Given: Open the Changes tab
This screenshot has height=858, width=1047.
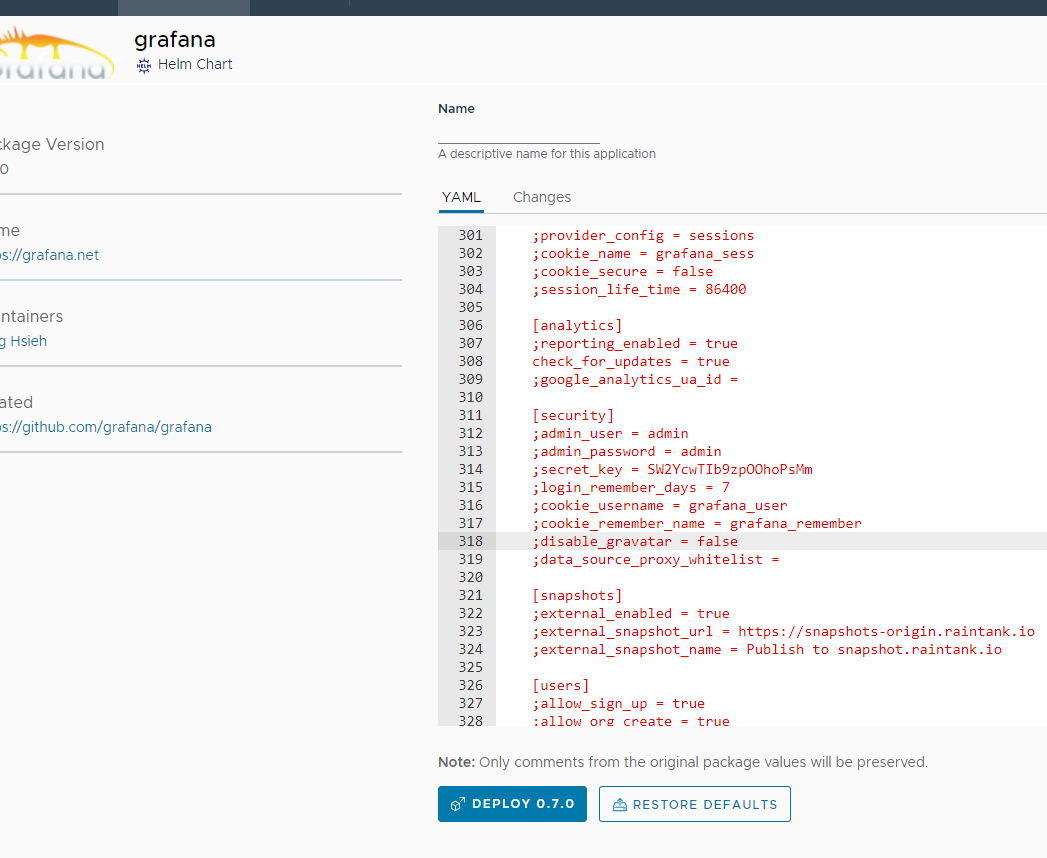Looking at the screenshot, I should click(541, 197).
